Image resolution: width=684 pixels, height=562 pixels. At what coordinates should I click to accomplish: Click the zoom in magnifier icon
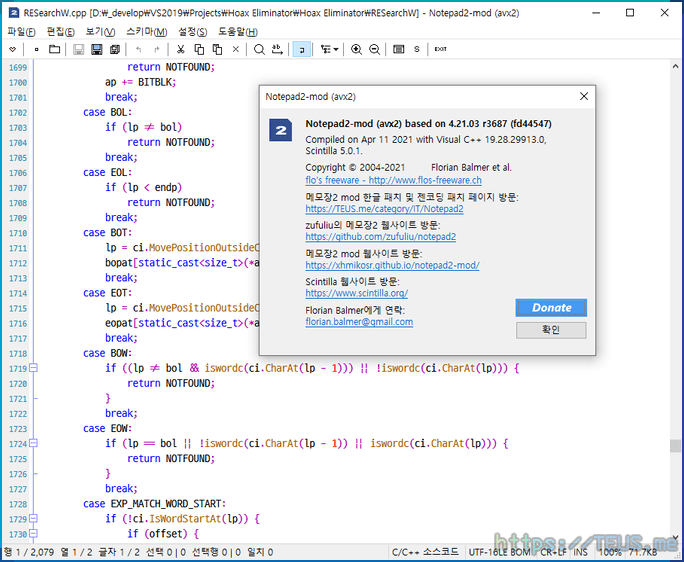click(x=356, y=49)
